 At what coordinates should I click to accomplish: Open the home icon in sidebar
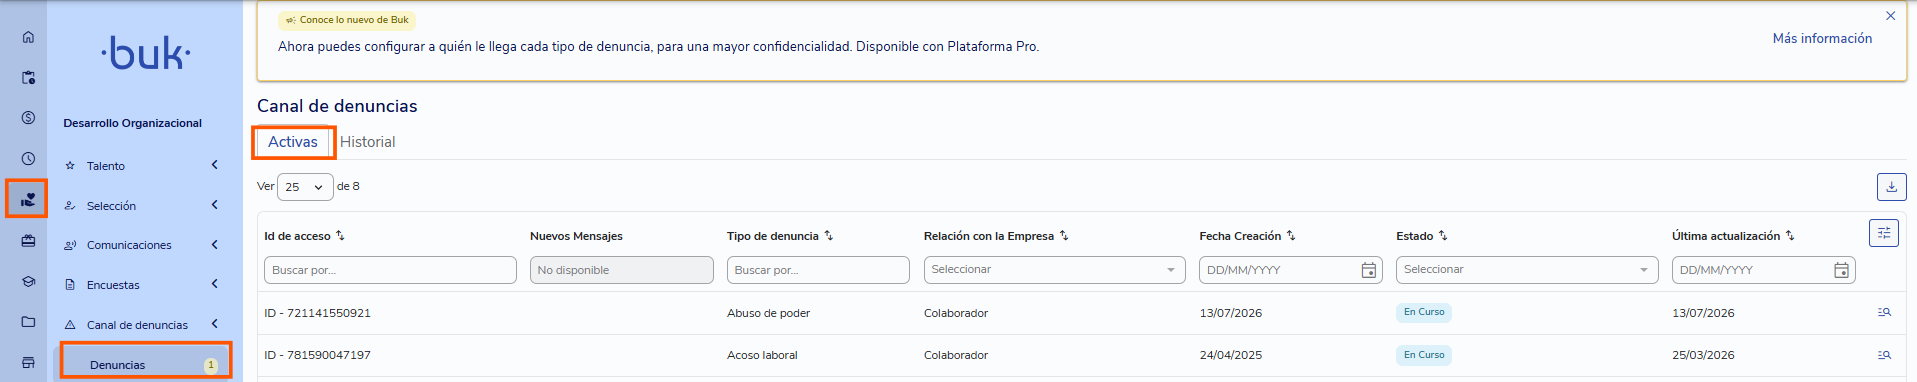pos(28,37)
